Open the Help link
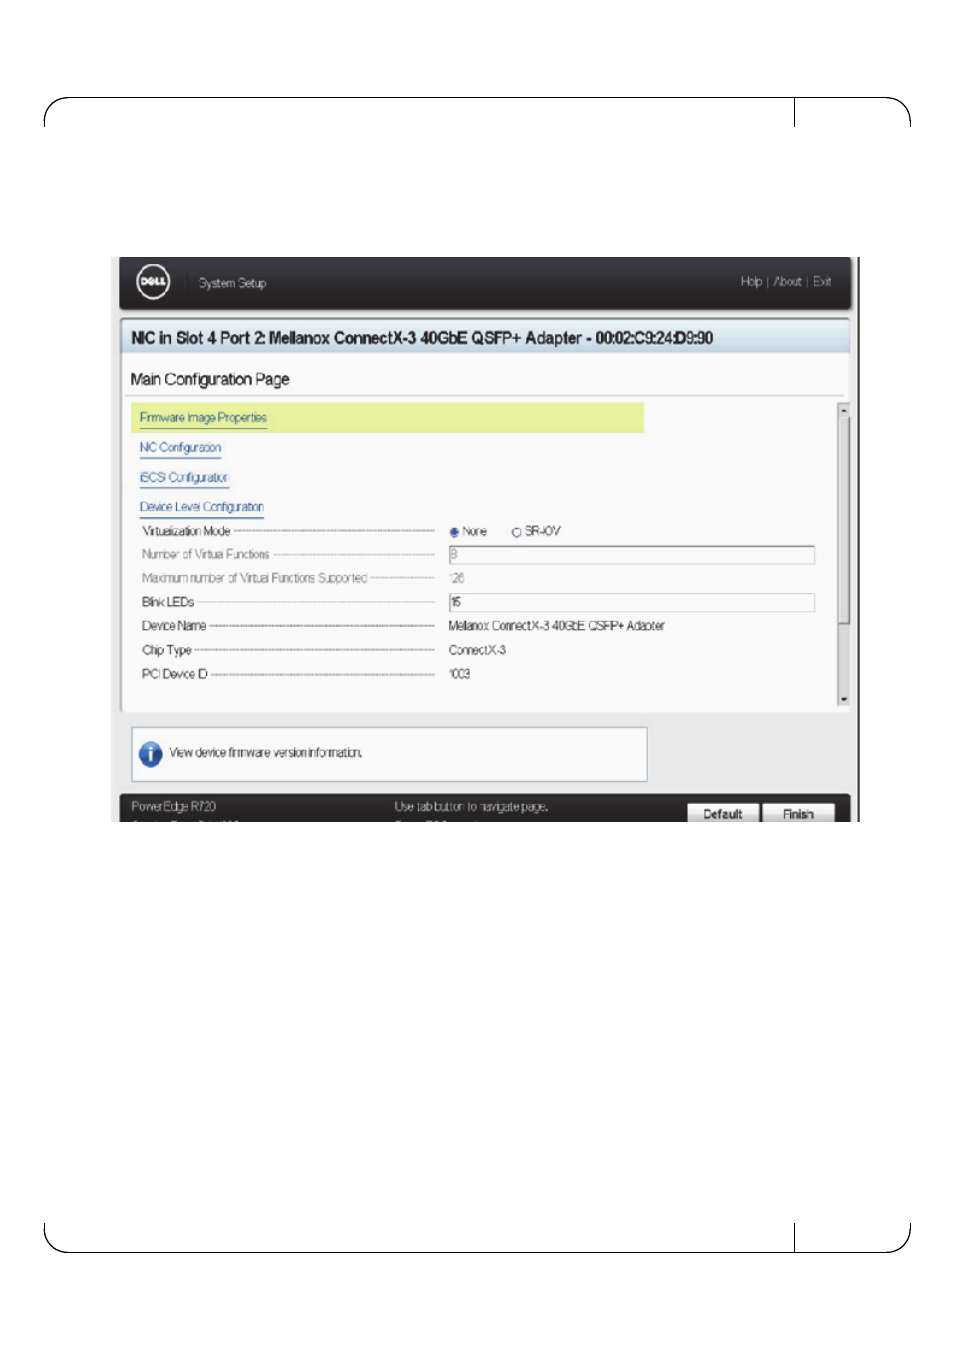 point(751,282)
